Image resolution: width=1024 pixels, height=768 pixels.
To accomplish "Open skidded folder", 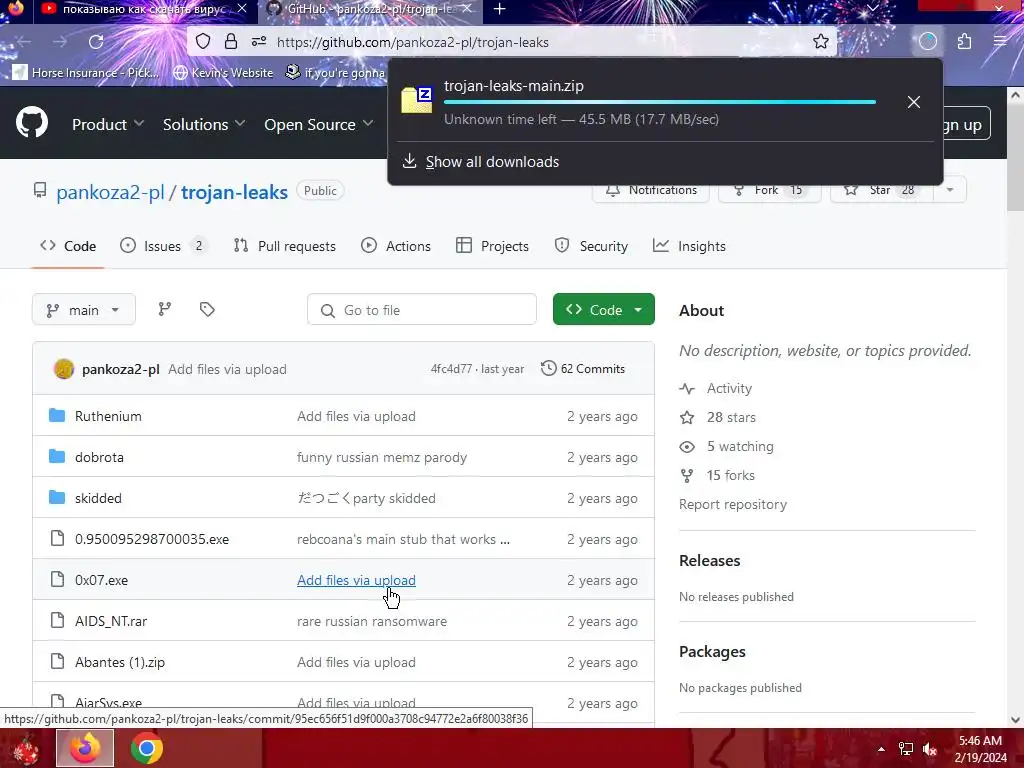I will click(x=98, y=498).
